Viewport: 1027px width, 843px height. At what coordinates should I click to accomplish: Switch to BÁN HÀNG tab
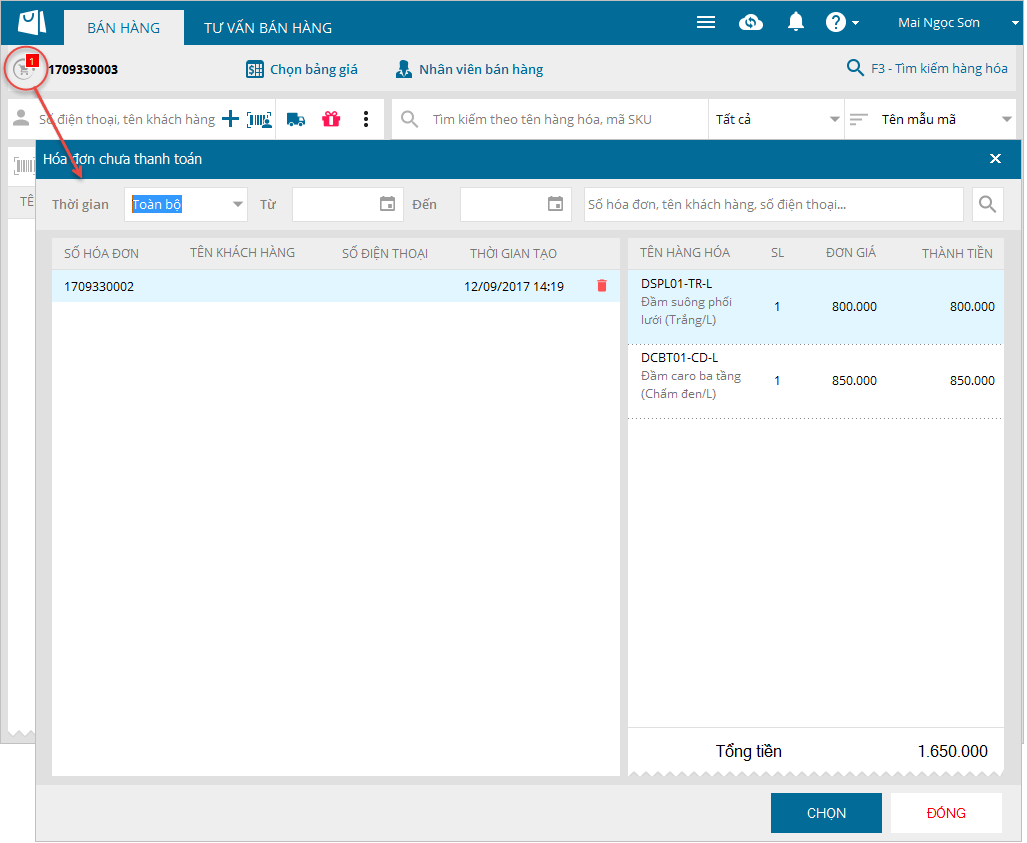coord(124,28)
